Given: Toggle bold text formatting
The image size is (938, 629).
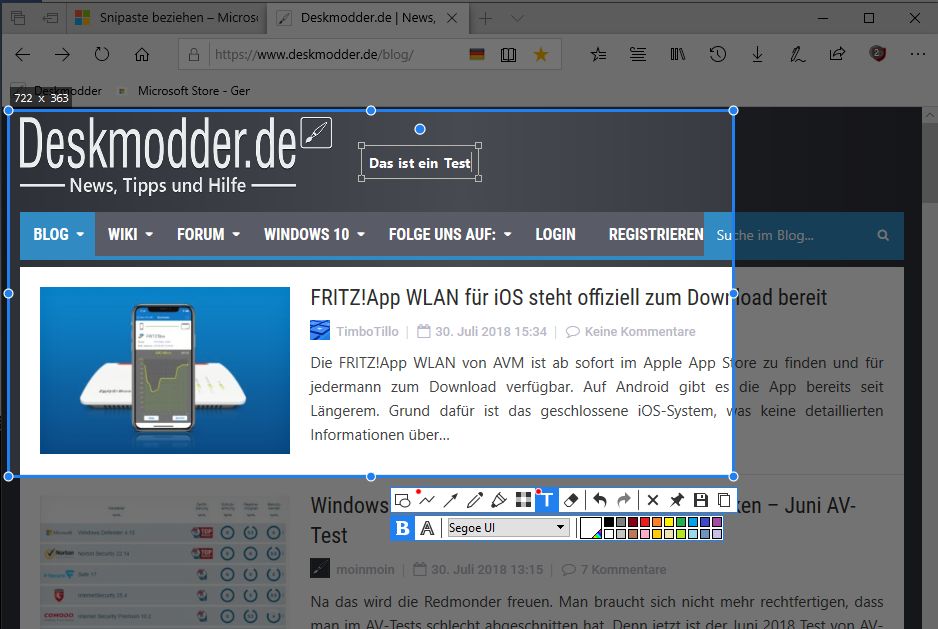Looking at the screenshot, I should tap(403, 528).
